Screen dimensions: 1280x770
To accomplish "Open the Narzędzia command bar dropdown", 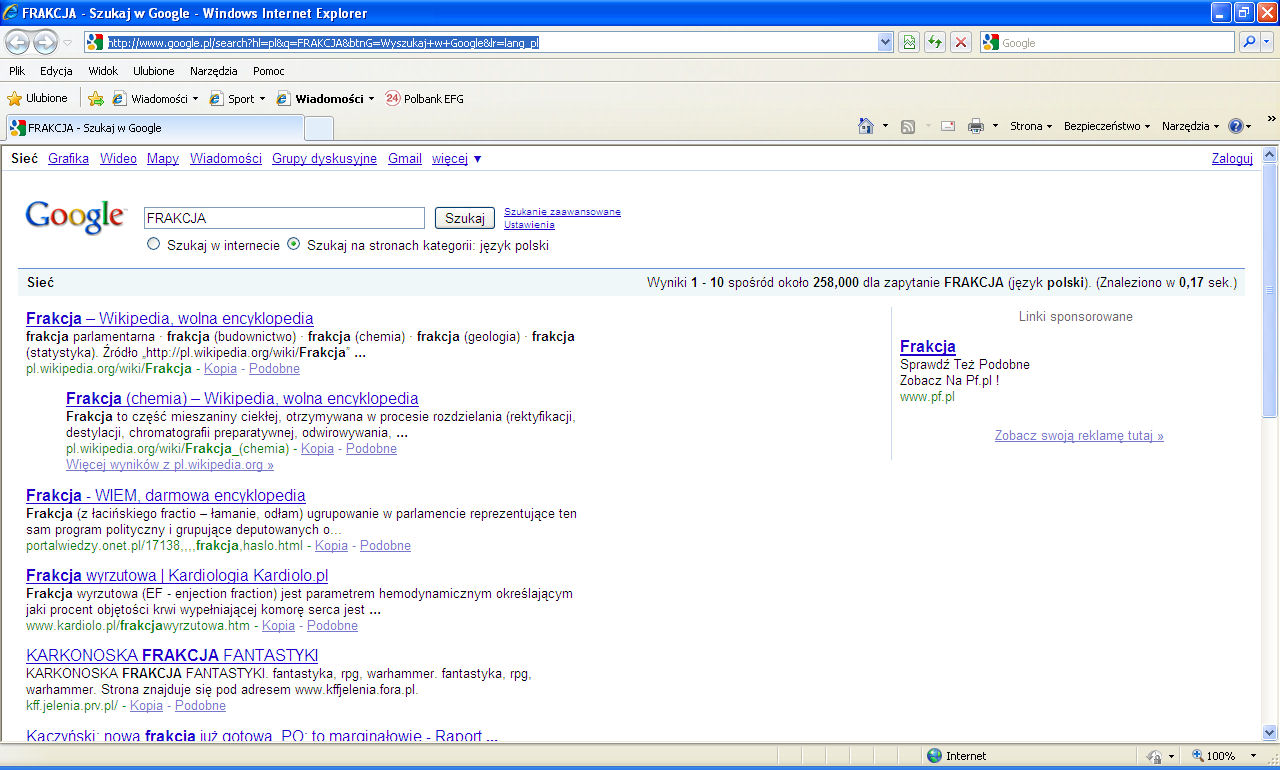I will (x=1191, y=126).
